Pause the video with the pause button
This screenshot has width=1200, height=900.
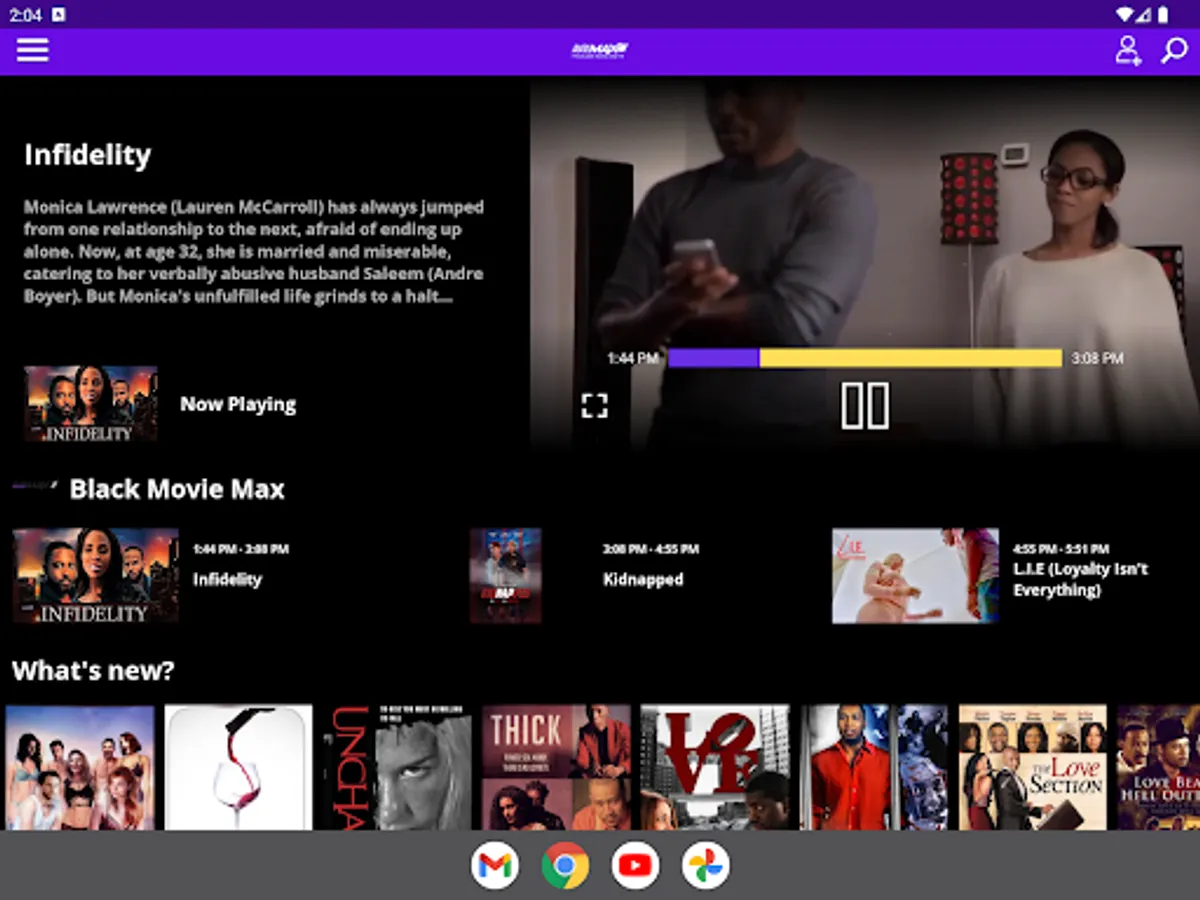865,405
